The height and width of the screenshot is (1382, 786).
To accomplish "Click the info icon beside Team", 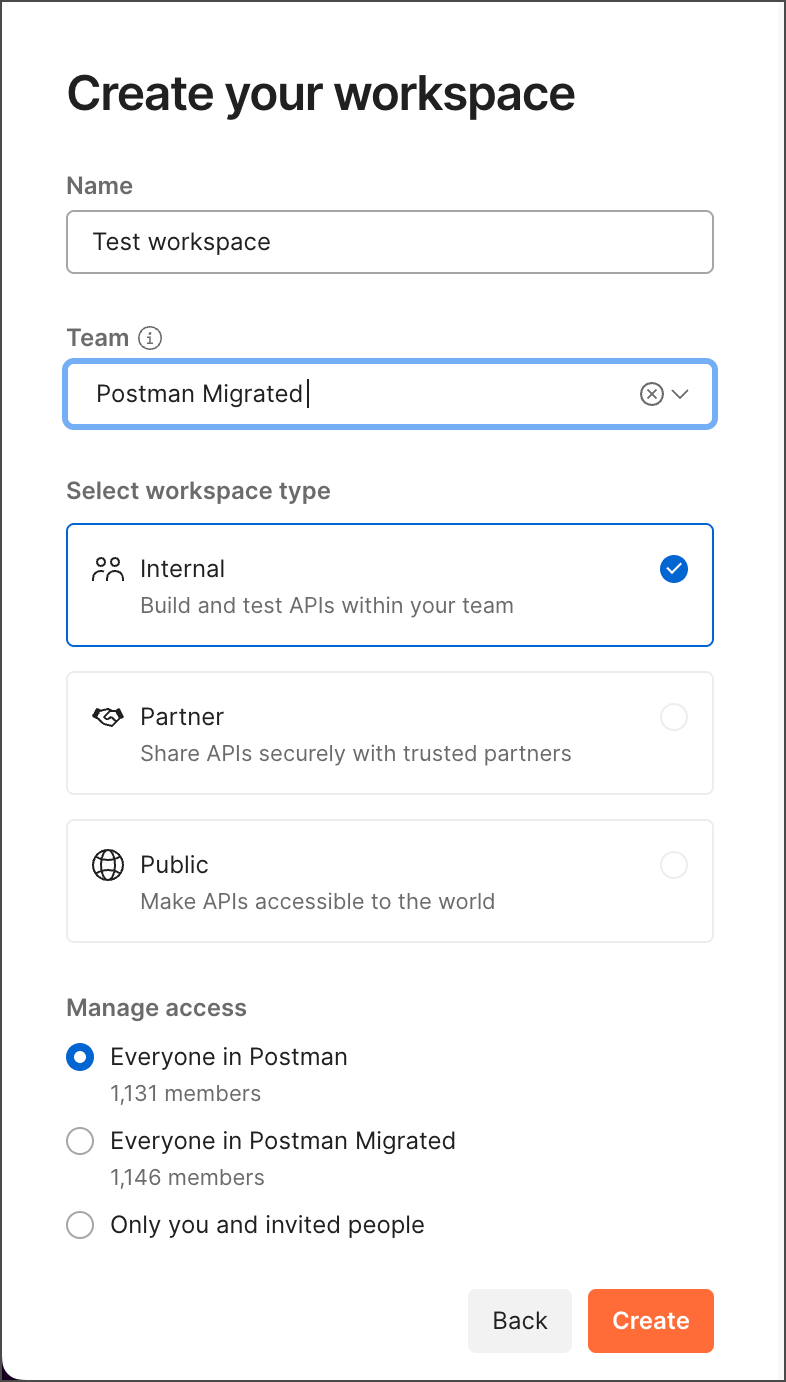I will tap(150, 338).
